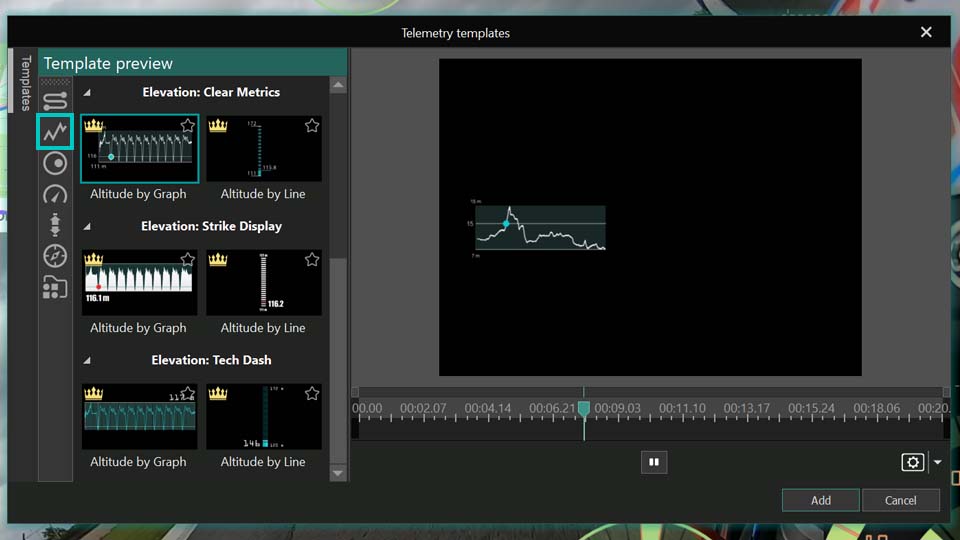Favorite Clear Metrics Altitude by Line
The height and width of the screenshot is (540, 960).
point(312,126)
